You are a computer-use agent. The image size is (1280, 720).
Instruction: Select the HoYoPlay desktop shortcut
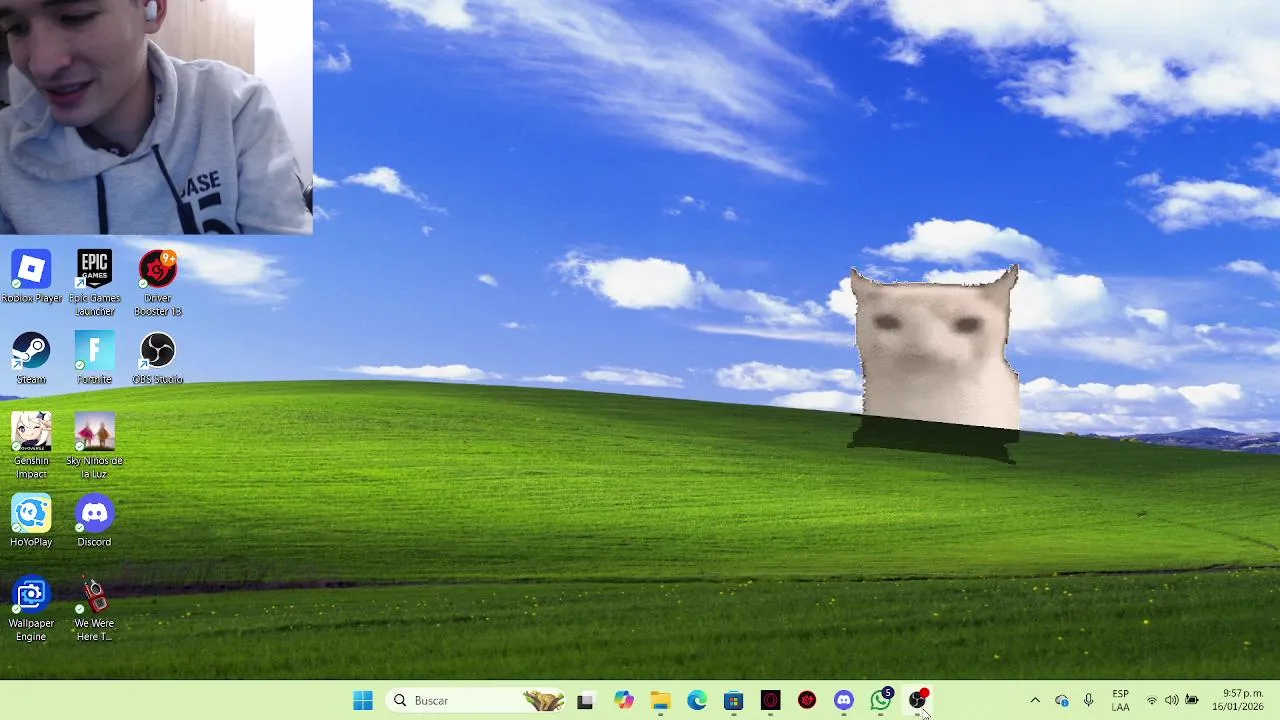coord(31,521)
